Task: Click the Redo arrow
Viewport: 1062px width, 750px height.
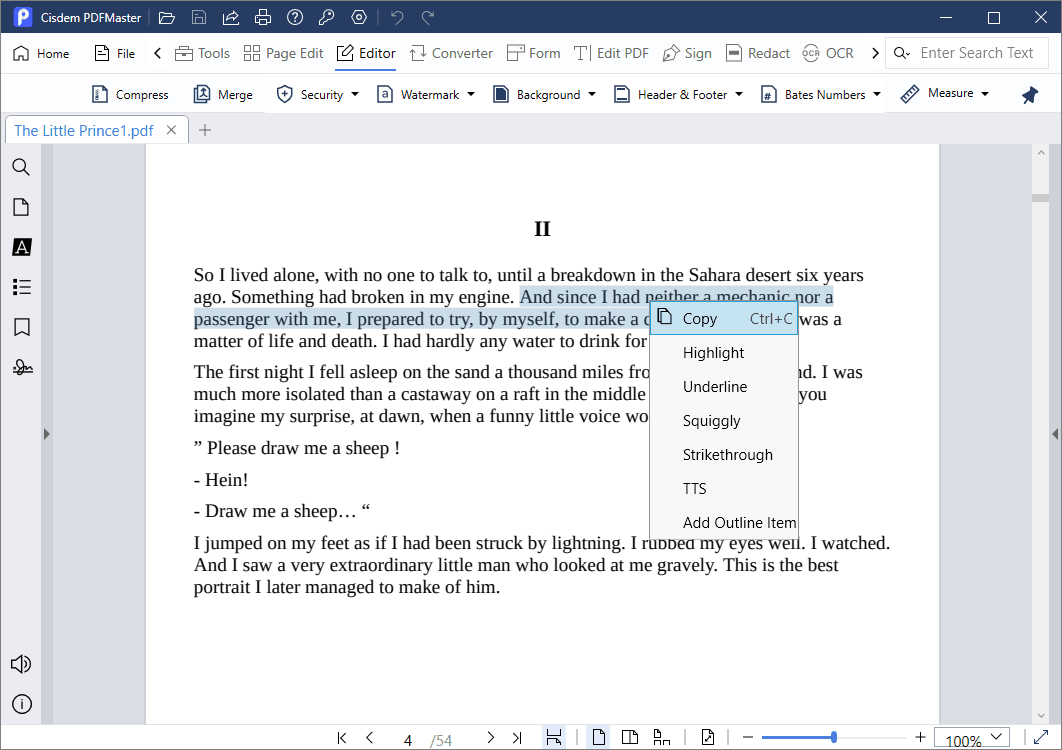Action: point(428,18)
